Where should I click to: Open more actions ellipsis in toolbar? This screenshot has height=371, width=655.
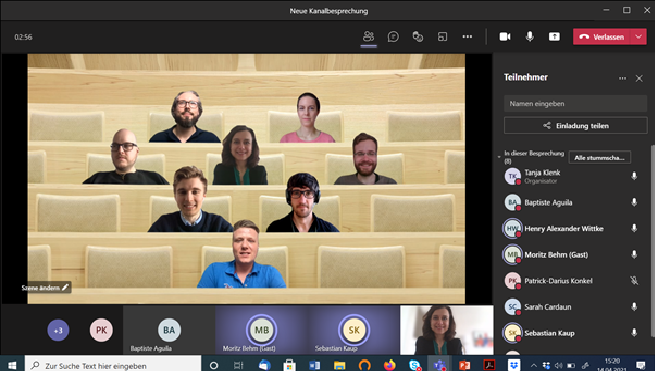click(467, 37)
